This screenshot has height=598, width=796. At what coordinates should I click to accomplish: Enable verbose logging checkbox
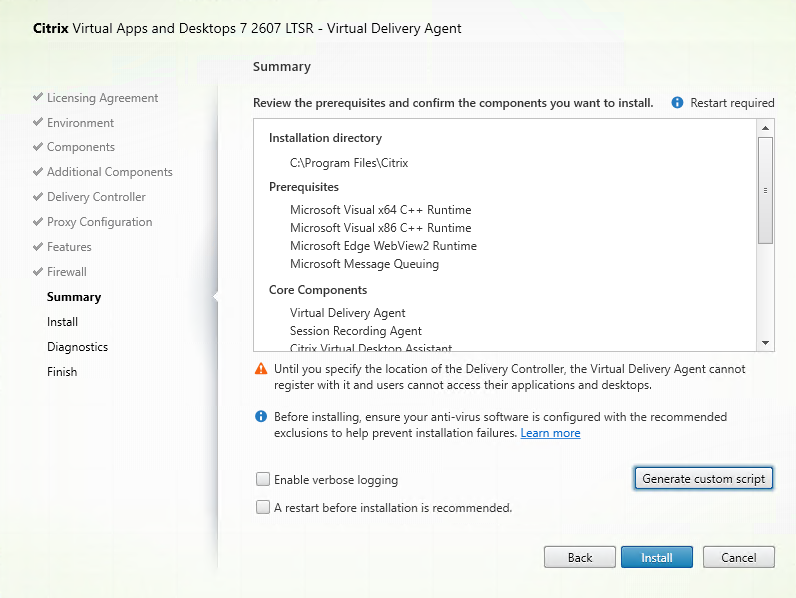pyautogui.click(x=263, y=479)
